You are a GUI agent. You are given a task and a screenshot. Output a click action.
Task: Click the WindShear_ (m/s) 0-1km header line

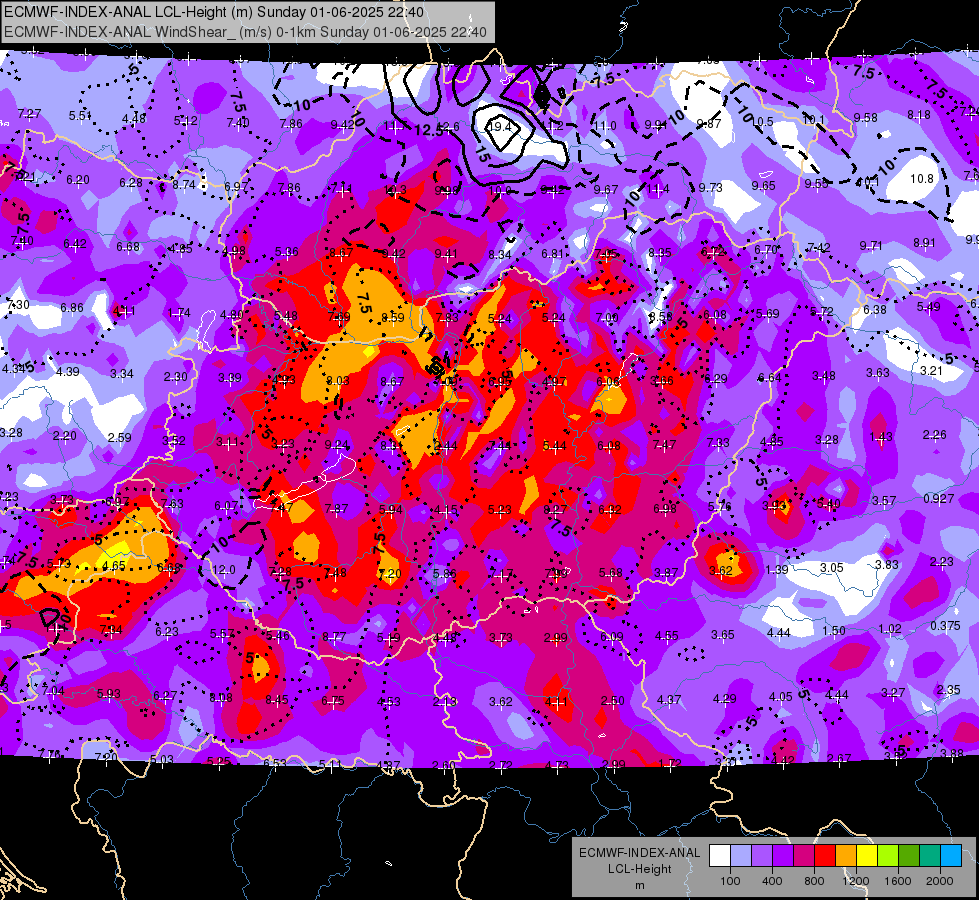(x=245, y=32)
